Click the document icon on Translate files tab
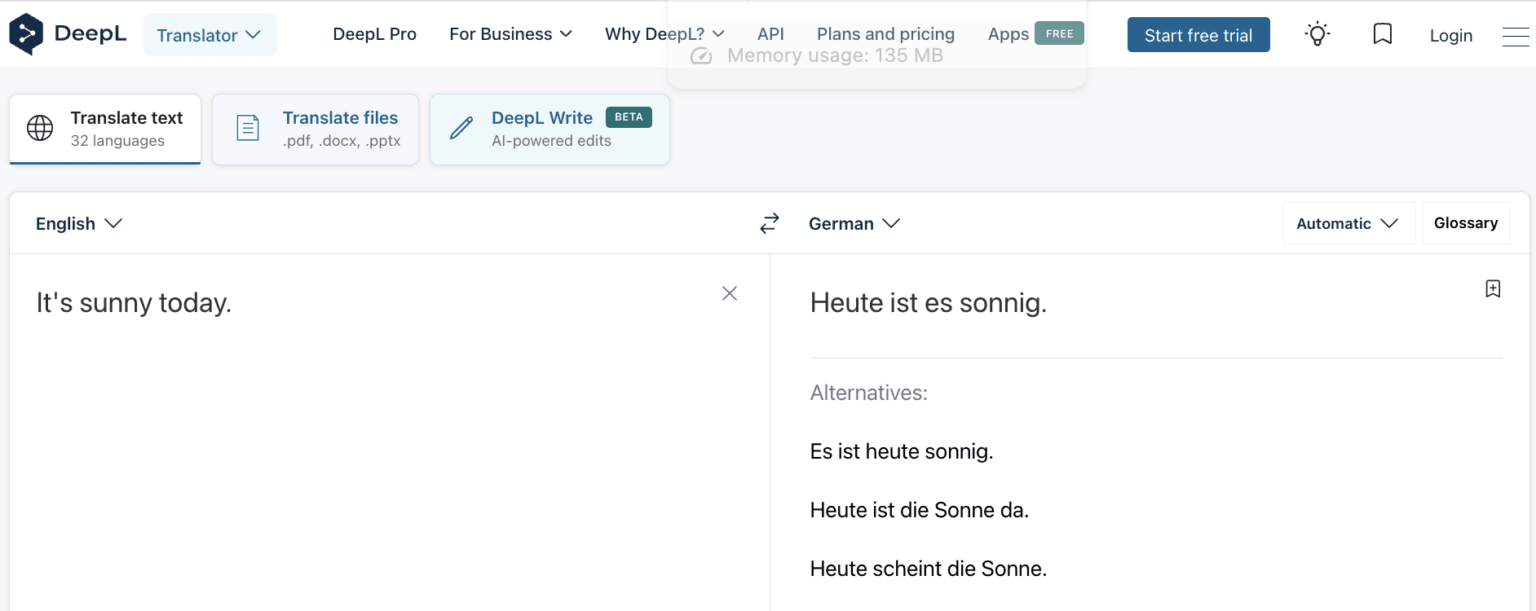Screen dimensions: 1536x611 pos(247,128)
